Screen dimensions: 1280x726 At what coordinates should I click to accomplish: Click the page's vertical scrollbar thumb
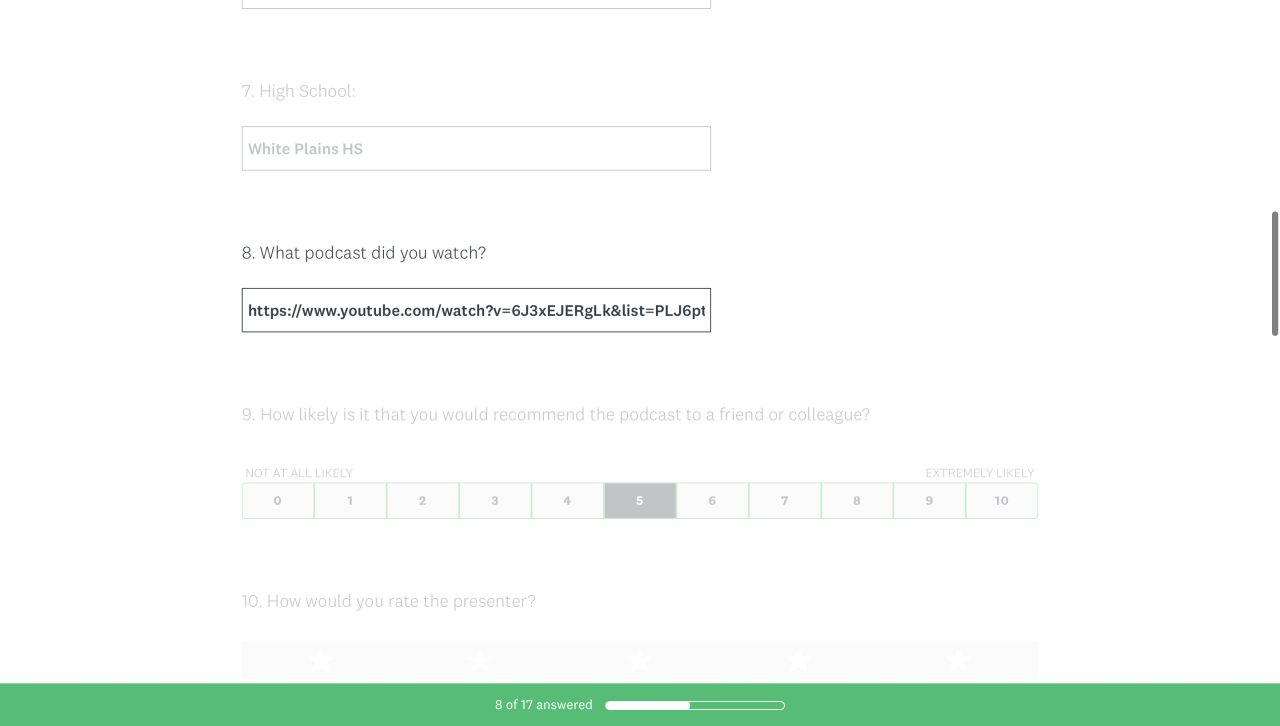tap(1275, 273)
